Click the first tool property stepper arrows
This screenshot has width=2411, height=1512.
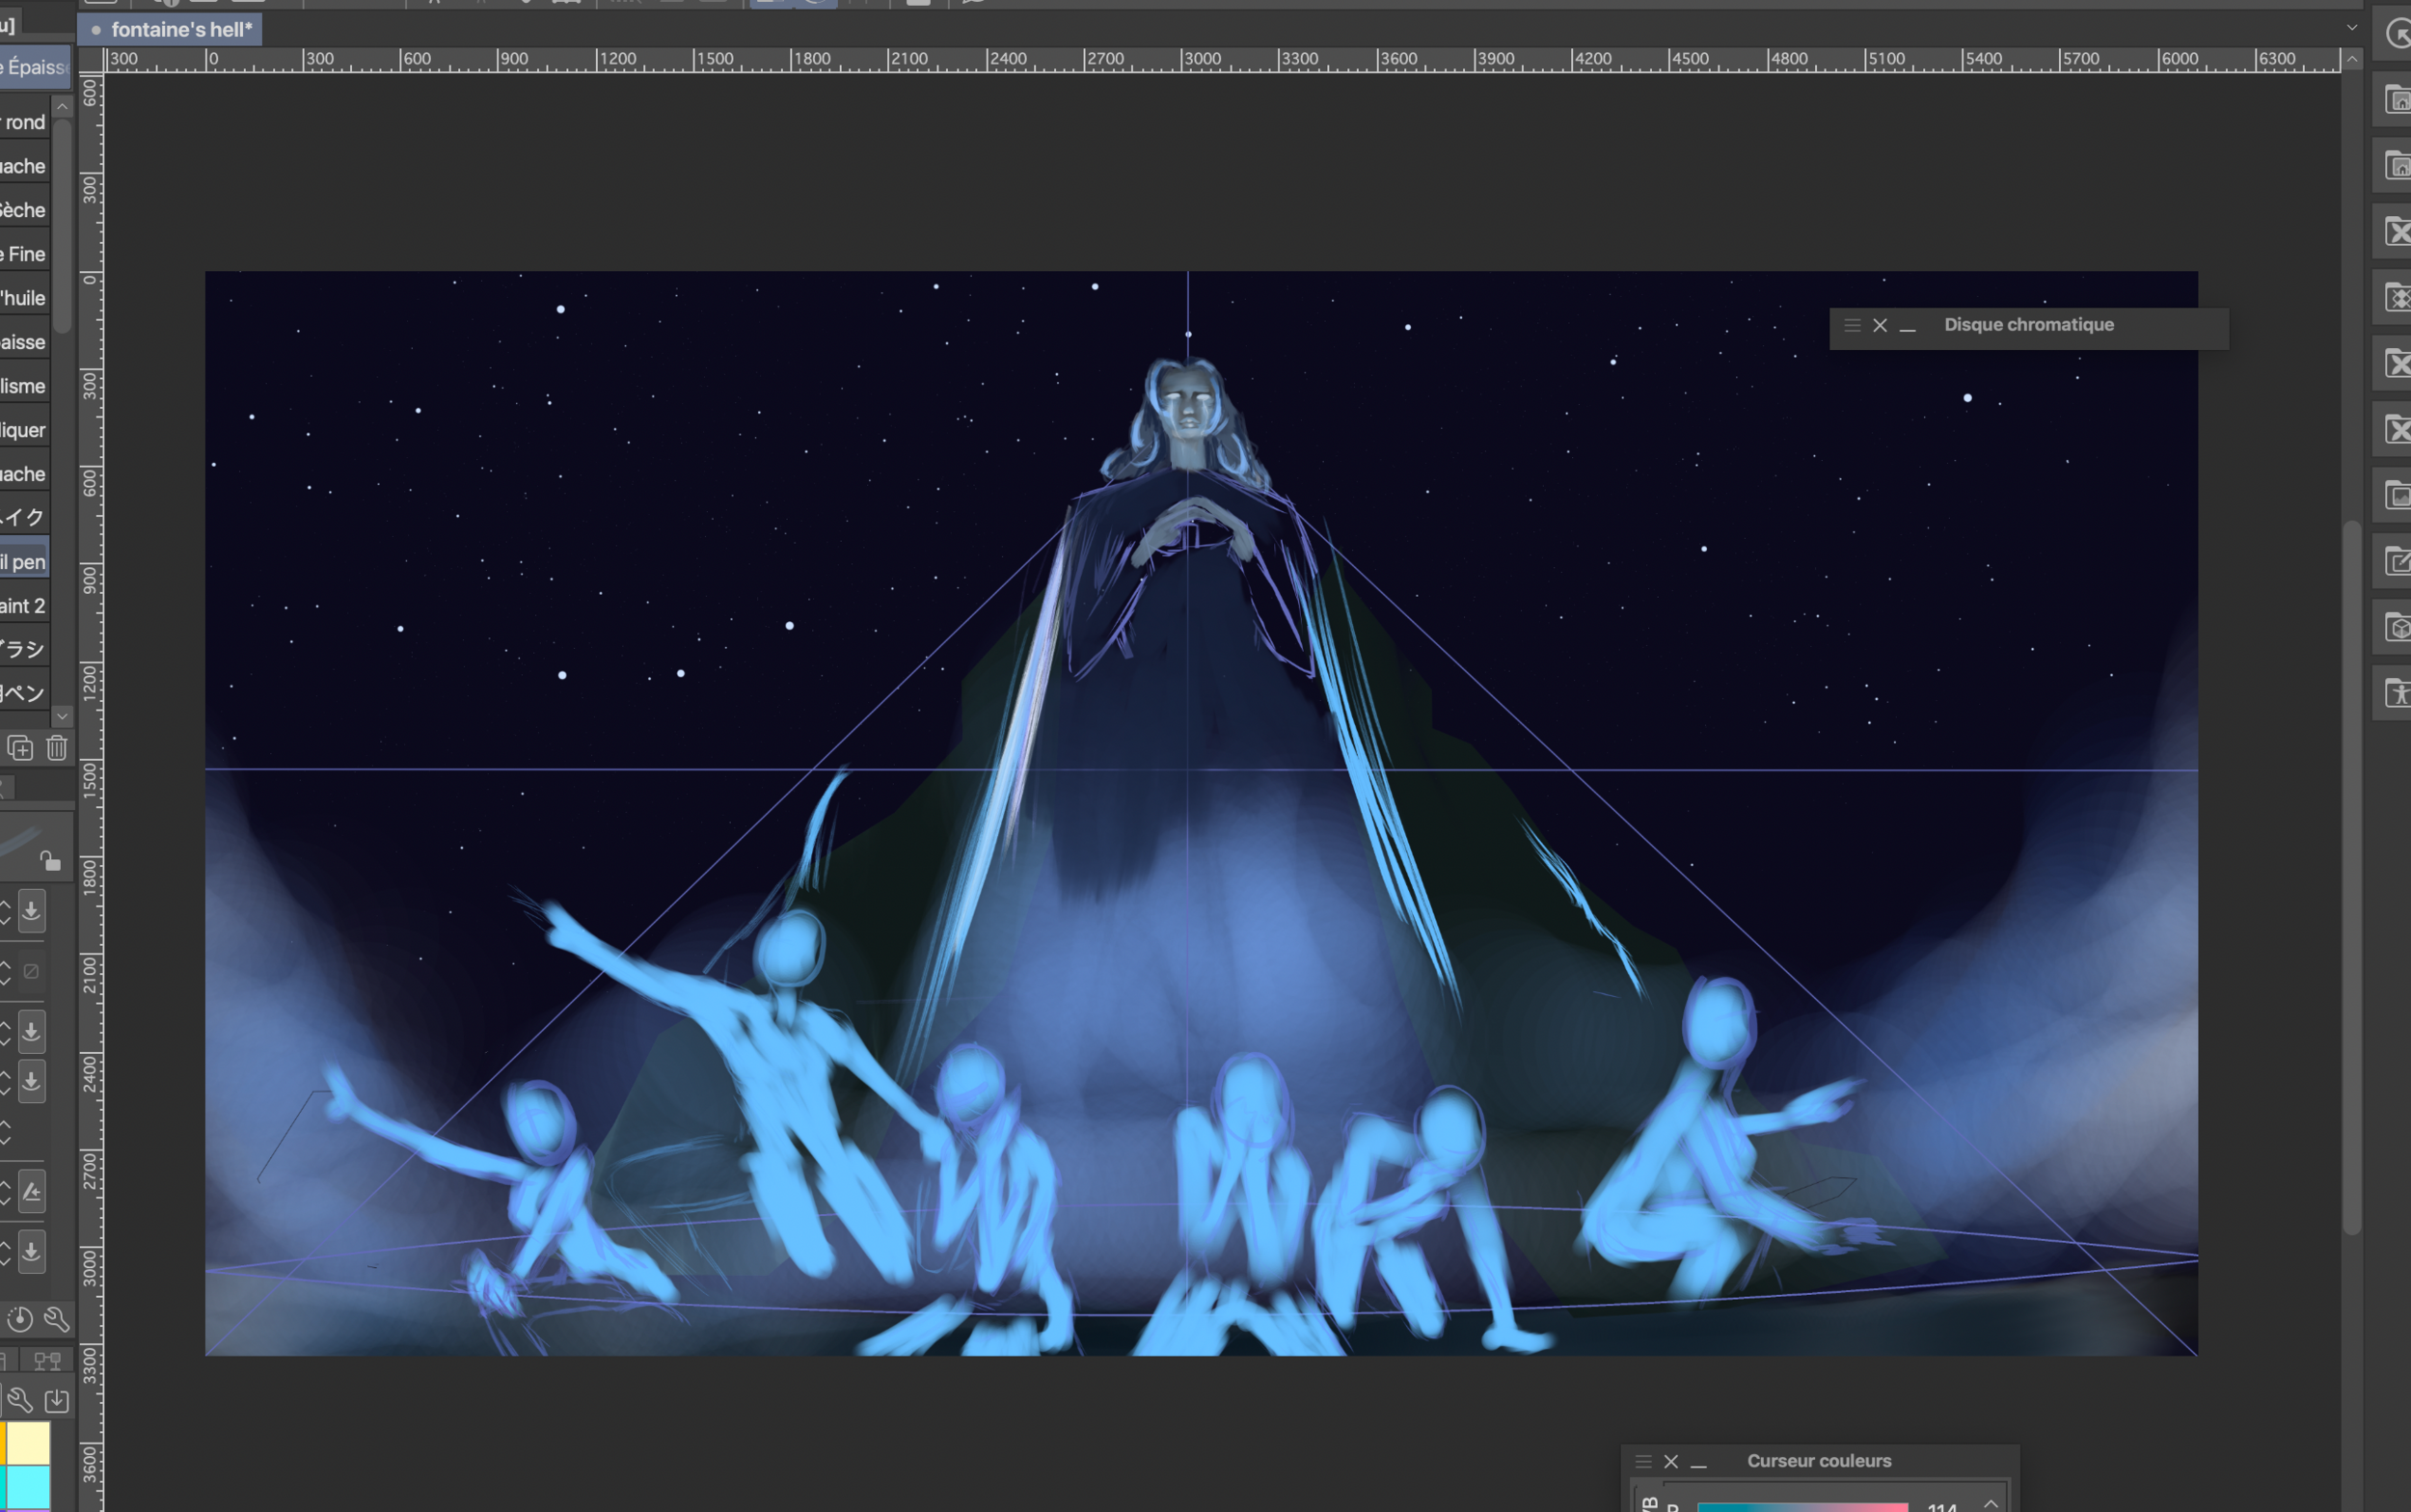[x=6, y=911]
